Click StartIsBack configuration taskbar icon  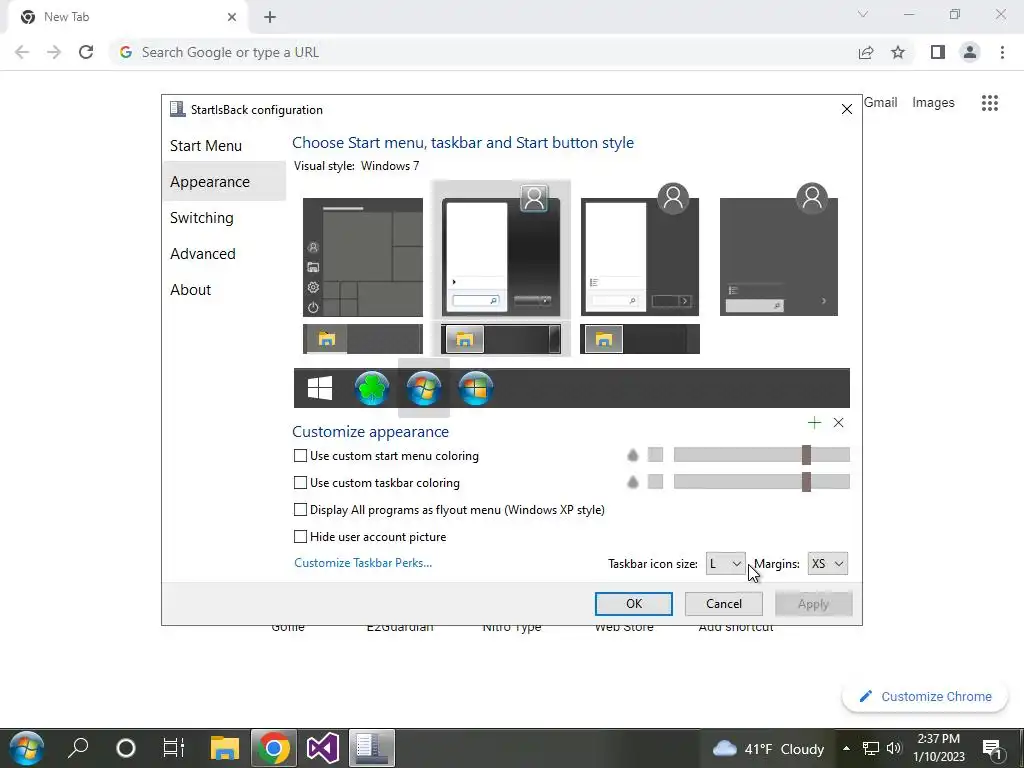pyautogui.click(x=372, y=748)
